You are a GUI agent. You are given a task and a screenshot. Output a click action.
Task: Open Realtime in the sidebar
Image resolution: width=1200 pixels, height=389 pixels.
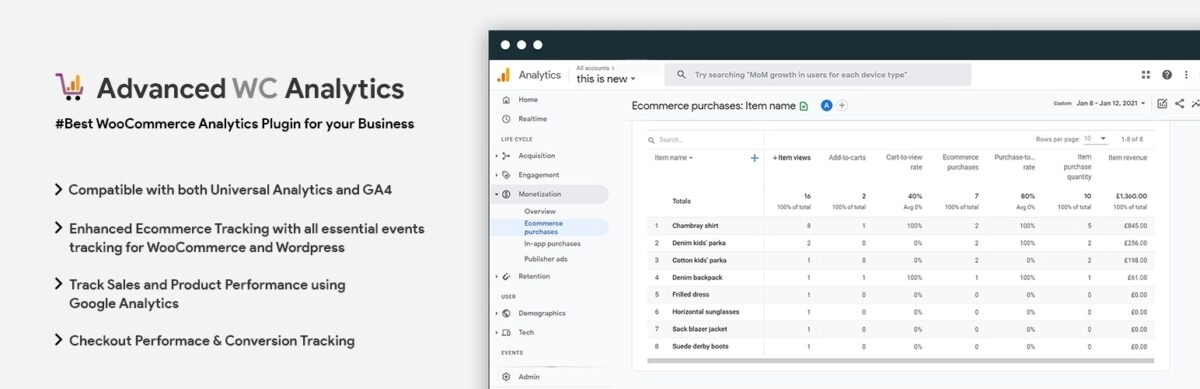click(x=533, y=119)
